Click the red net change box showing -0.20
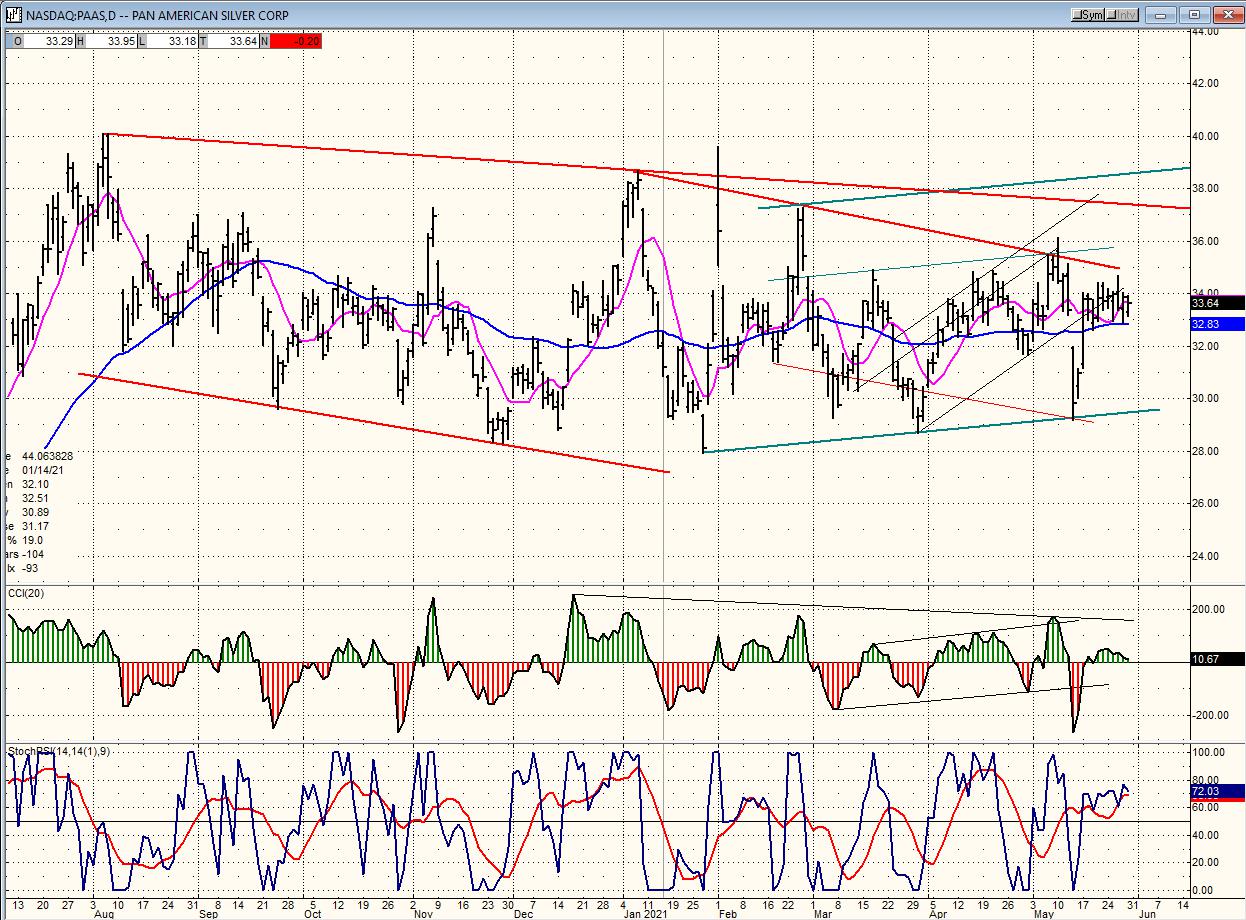This screenshot has height=920, width=1246. (294, 41)
